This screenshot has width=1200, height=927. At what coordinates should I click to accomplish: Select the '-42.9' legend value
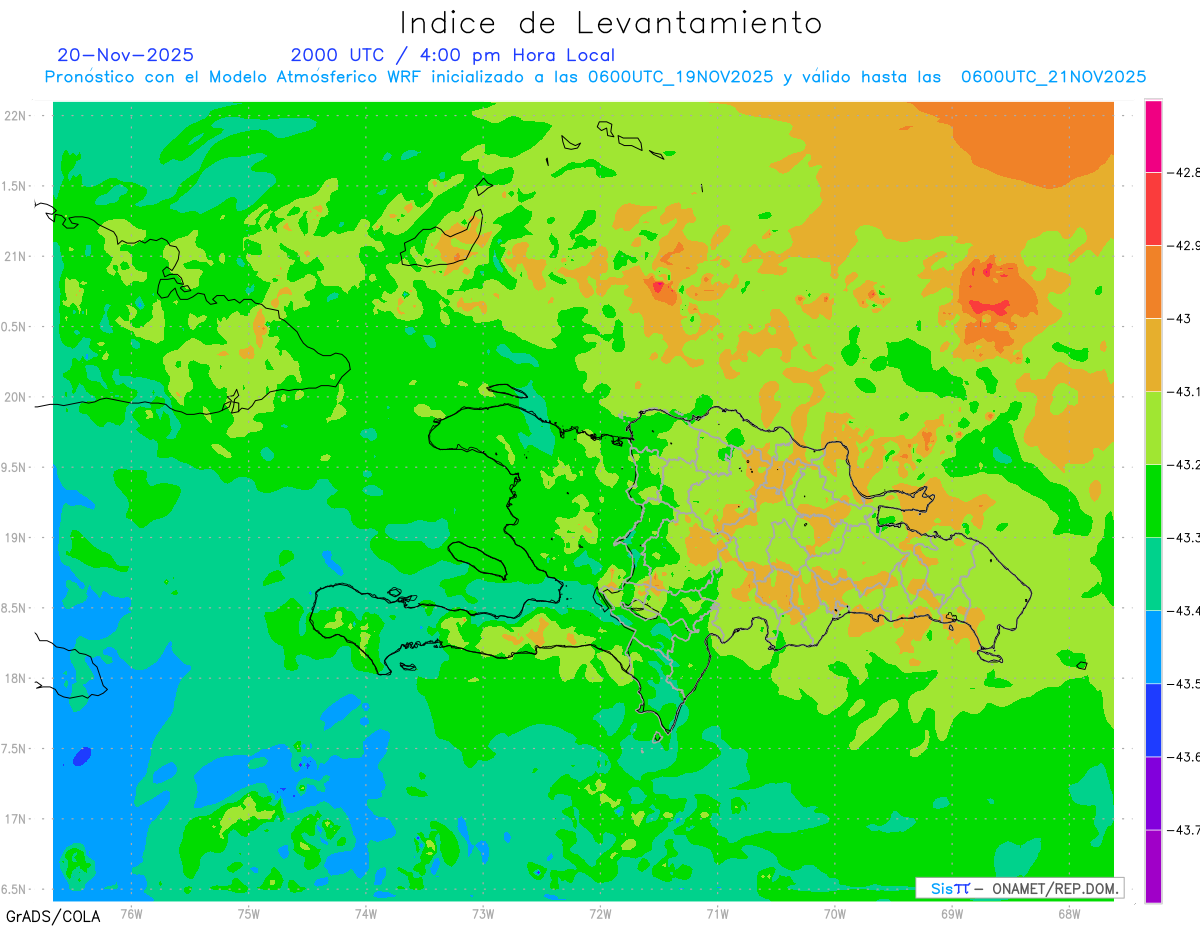point(1184,245)
